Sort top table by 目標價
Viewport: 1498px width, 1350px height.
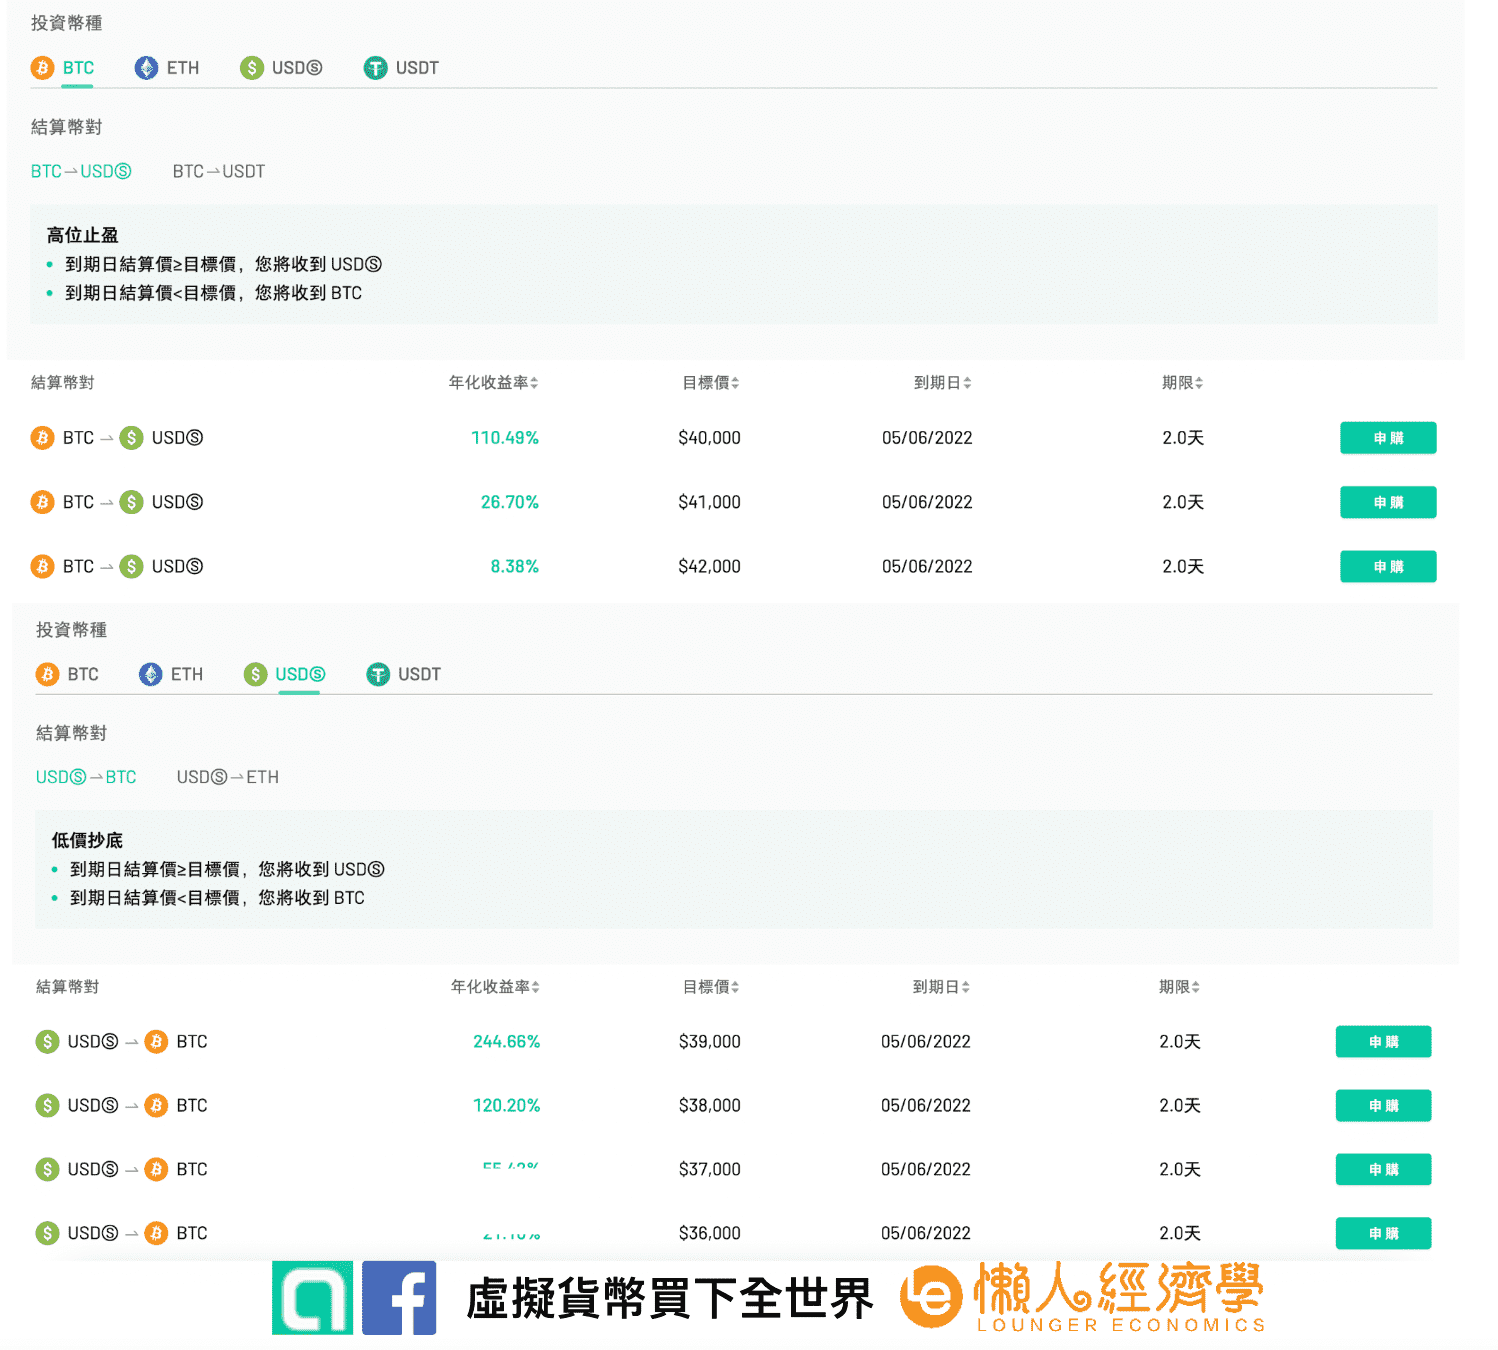tap(711, 383)
